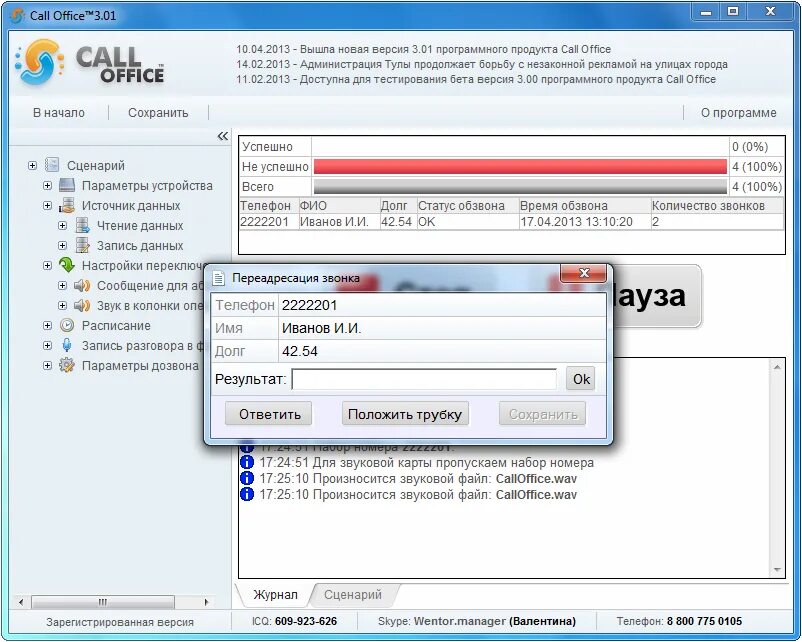Click news line dated 10.04.2013
This screenshot has width=802, height=642.
point(424,49)
